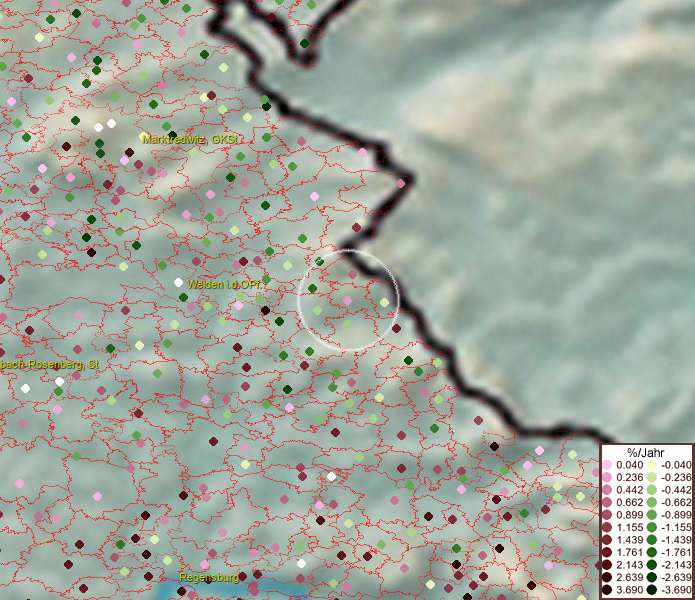Select the -3.690 darkest green legend swatch
Screen dimensions: 695x600
[x=652, y=590]
